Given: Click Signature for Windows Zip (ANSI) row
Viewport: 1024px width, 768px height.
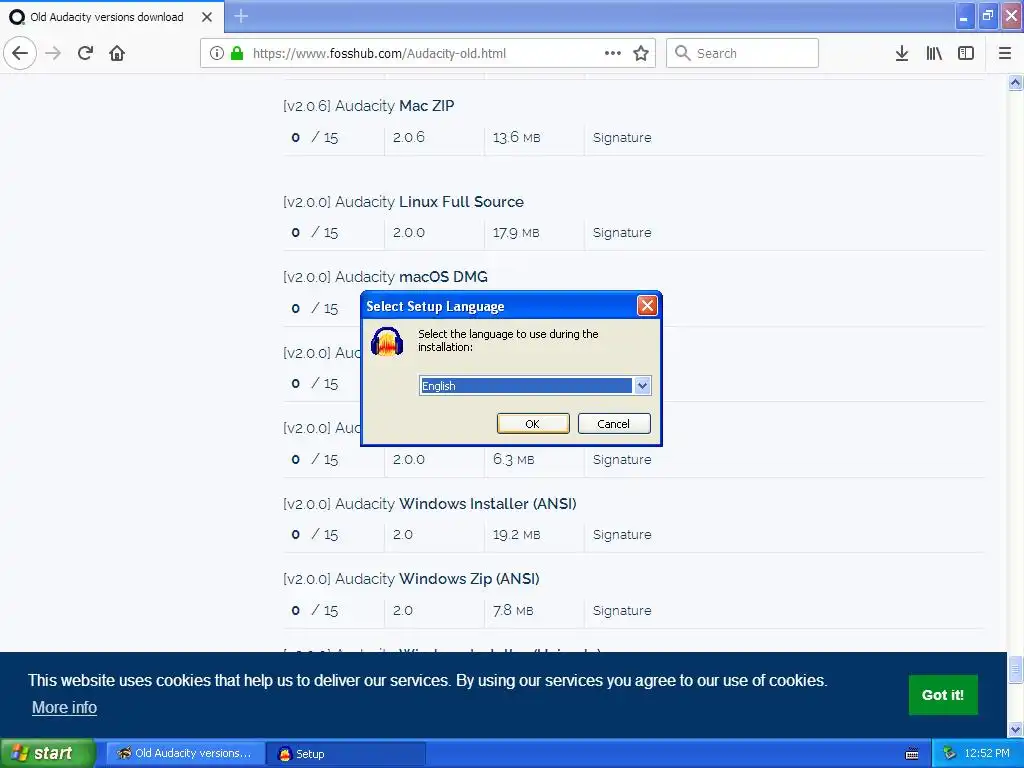Looking at the screenshot, I should (x=622, y=611).
